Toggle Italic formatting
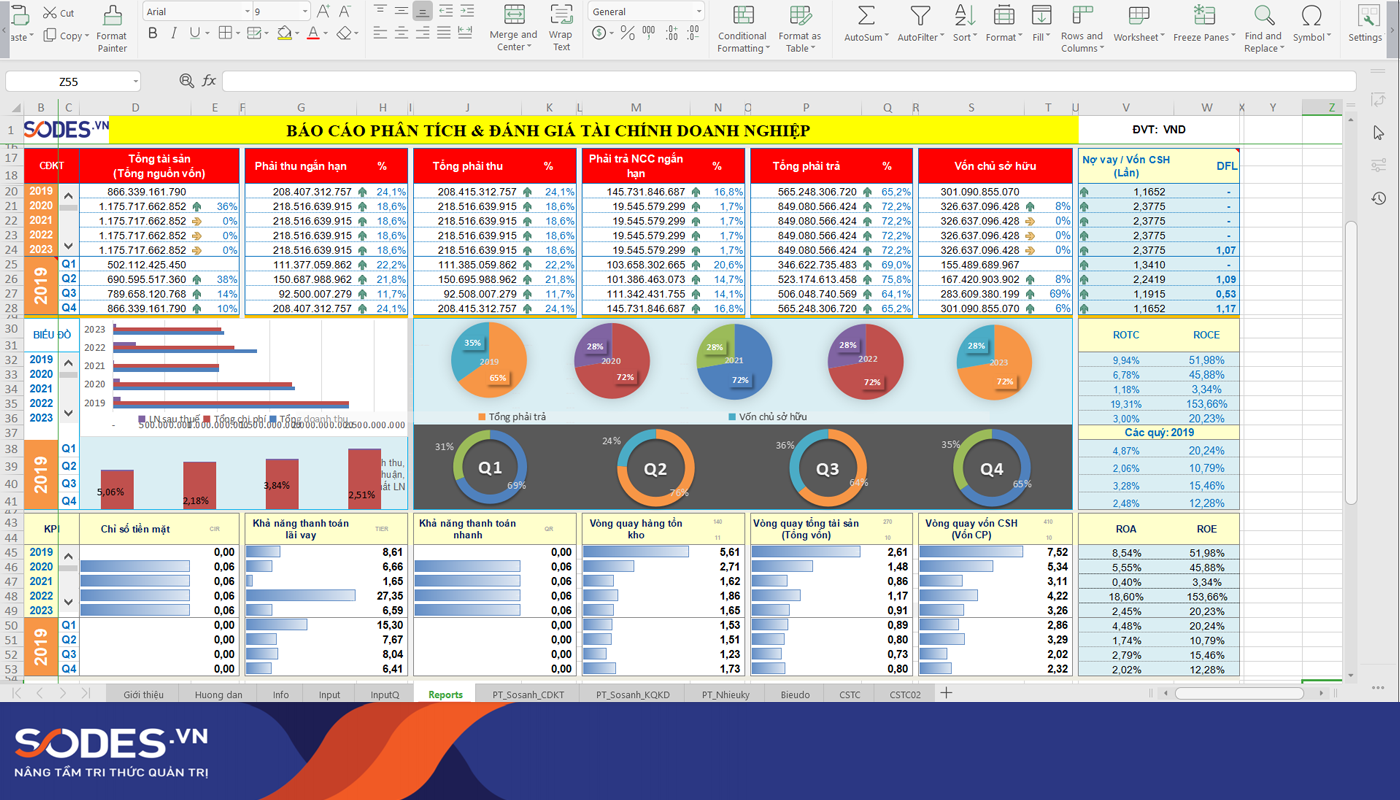The width and height of the screenshot is (1400, 800). coord(174,33)
